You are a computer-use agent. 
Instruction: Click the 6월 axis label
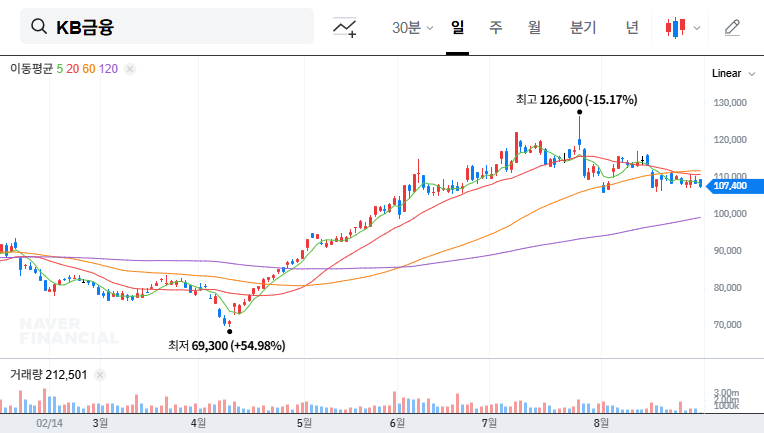[397, 423]
